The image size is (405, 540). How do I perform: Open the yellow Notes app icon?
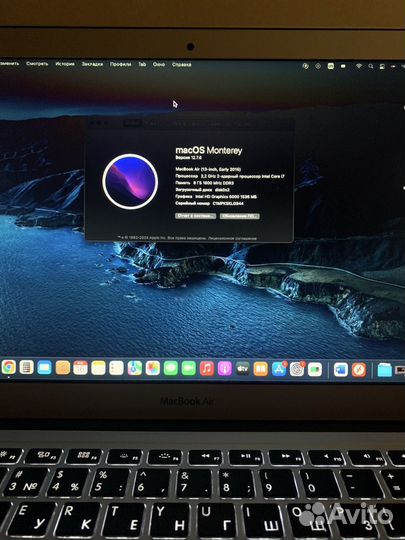[98, 368]
